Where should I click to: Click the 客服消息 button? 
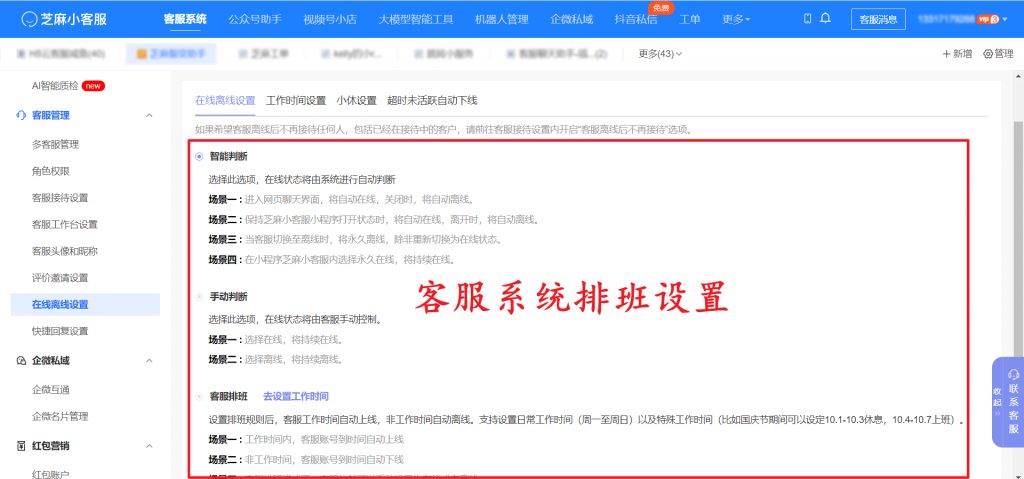[878, 19]
